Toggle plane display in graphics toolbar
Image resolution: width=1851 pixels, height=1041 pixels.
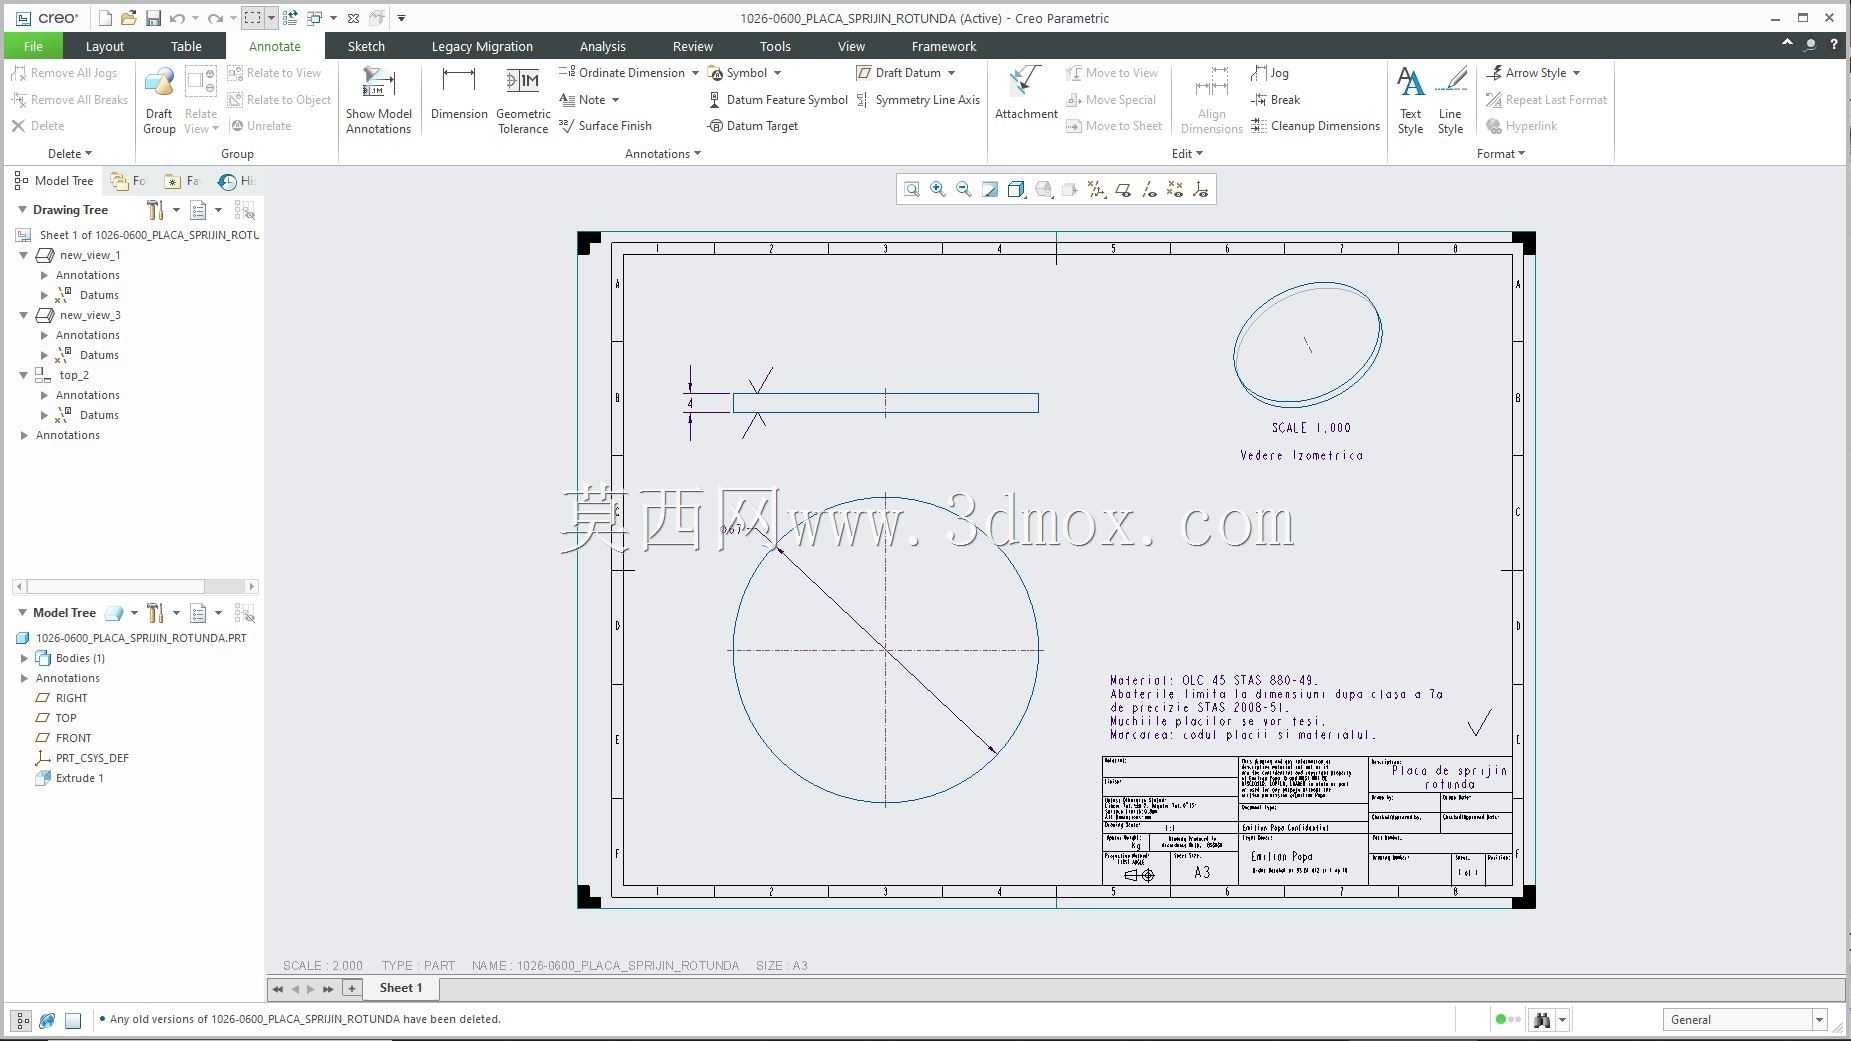[1123, 190]
